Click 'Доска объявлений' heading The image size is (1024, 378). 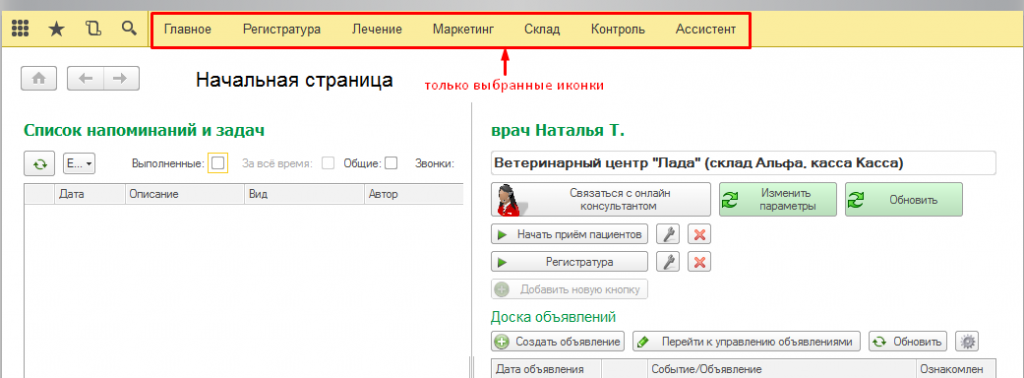[x=553, y=317]
